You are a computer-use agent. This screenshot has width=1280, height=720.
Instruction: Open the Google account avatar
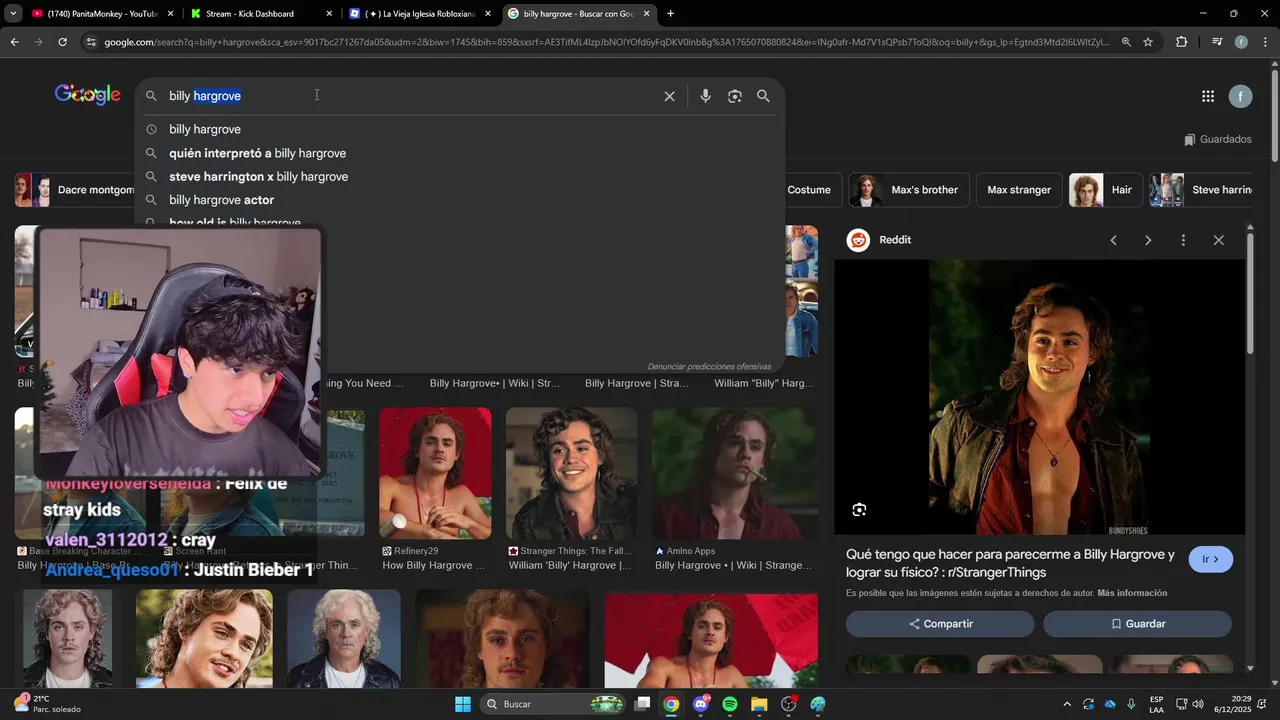[x=1240, y=96]
